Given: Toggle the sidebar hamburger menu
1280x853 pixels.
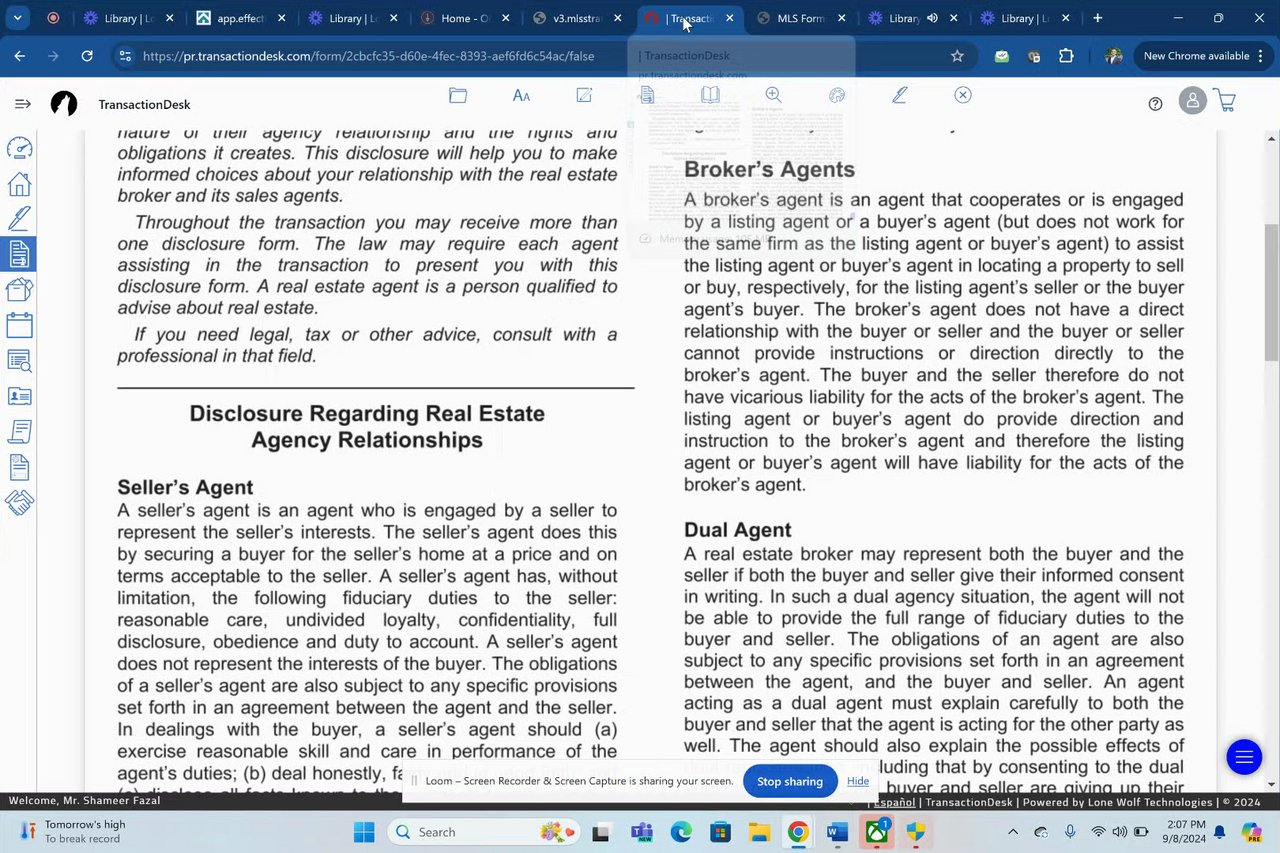Looking at the screenshot, I should click(22, 104).
